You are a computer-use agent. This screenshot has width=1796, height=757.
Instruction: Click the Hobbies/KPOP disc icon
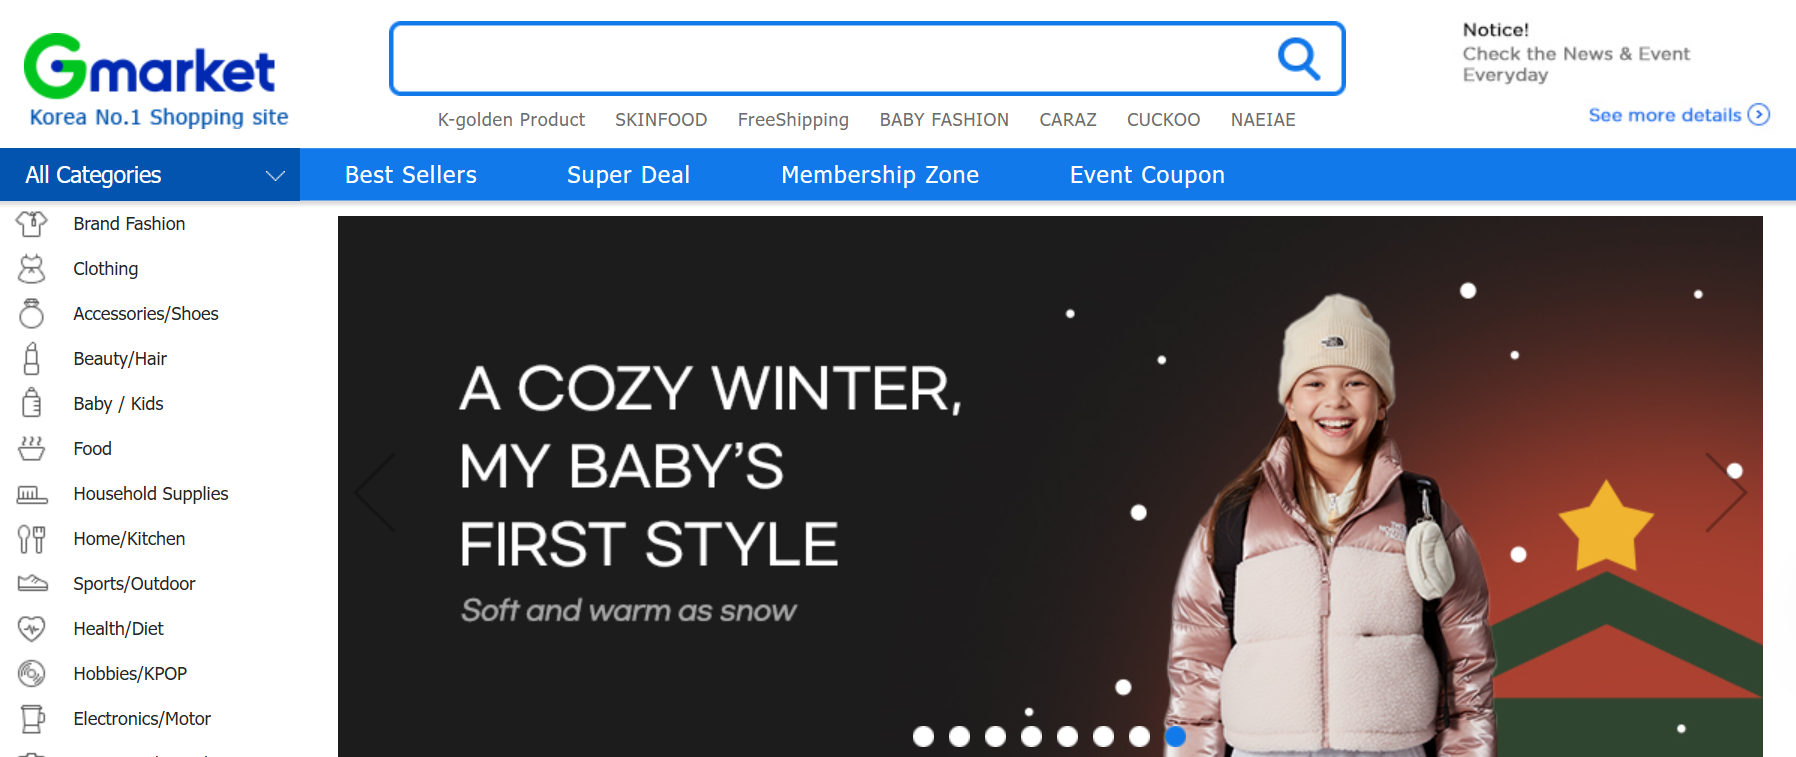(32, 674)
